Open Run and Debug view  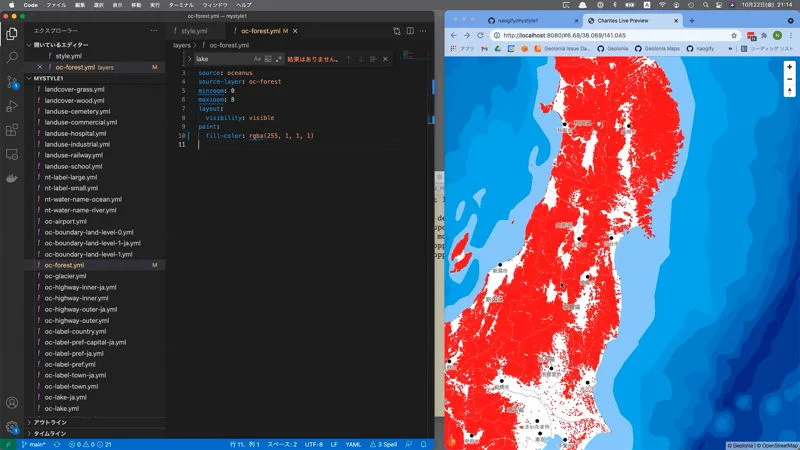click(x=12, y=106)
